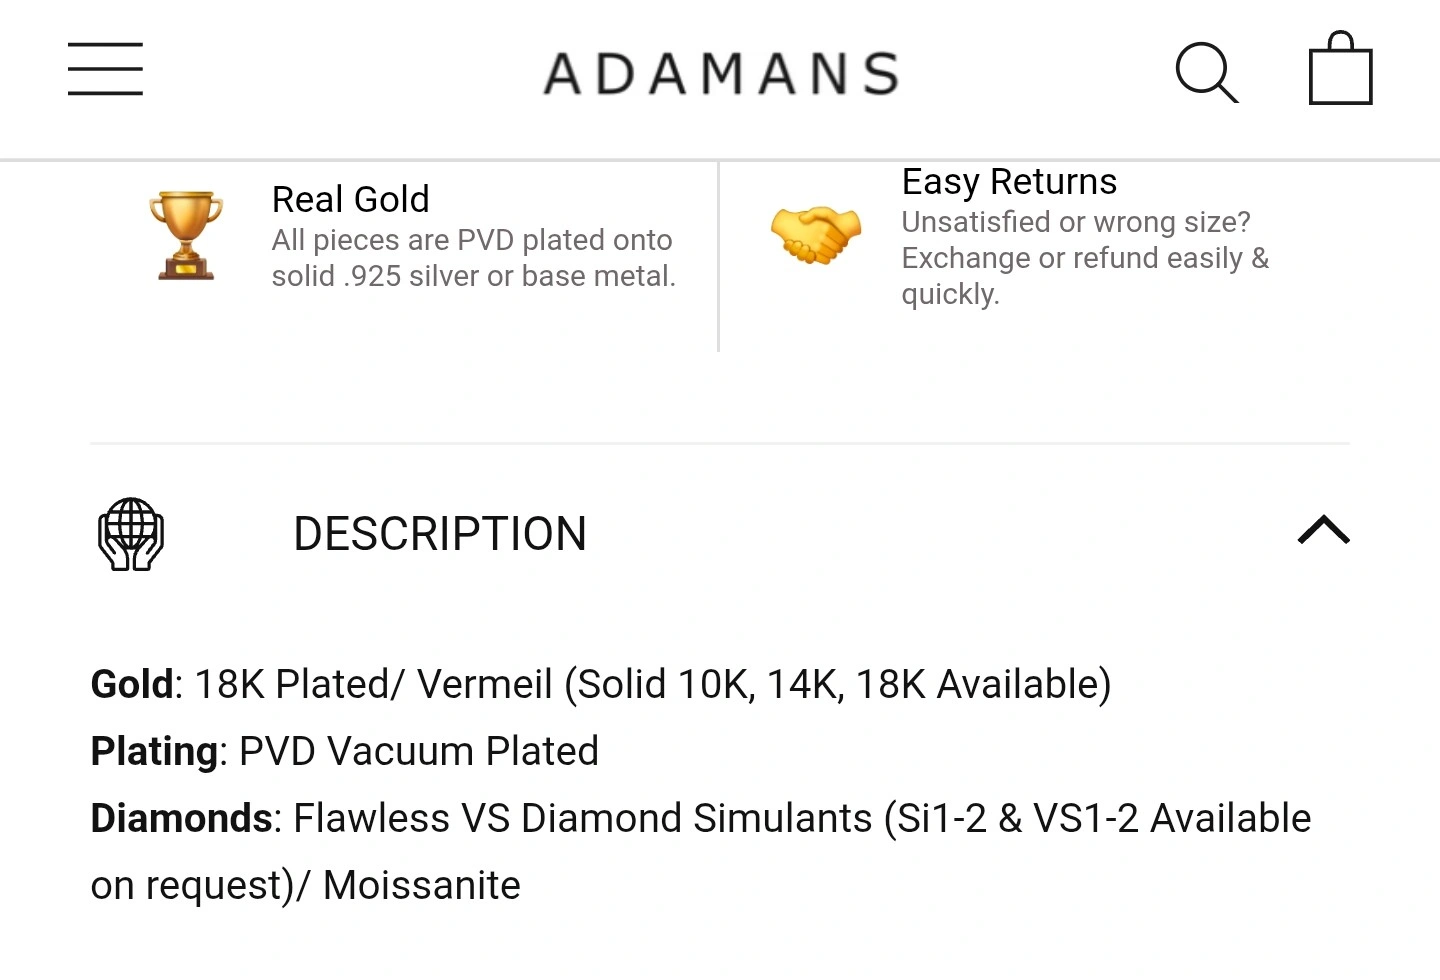Click the exchange or refund easily text
This screenshot has height=980, width=1440.
pyautogui.click(x=1085, y=258)
